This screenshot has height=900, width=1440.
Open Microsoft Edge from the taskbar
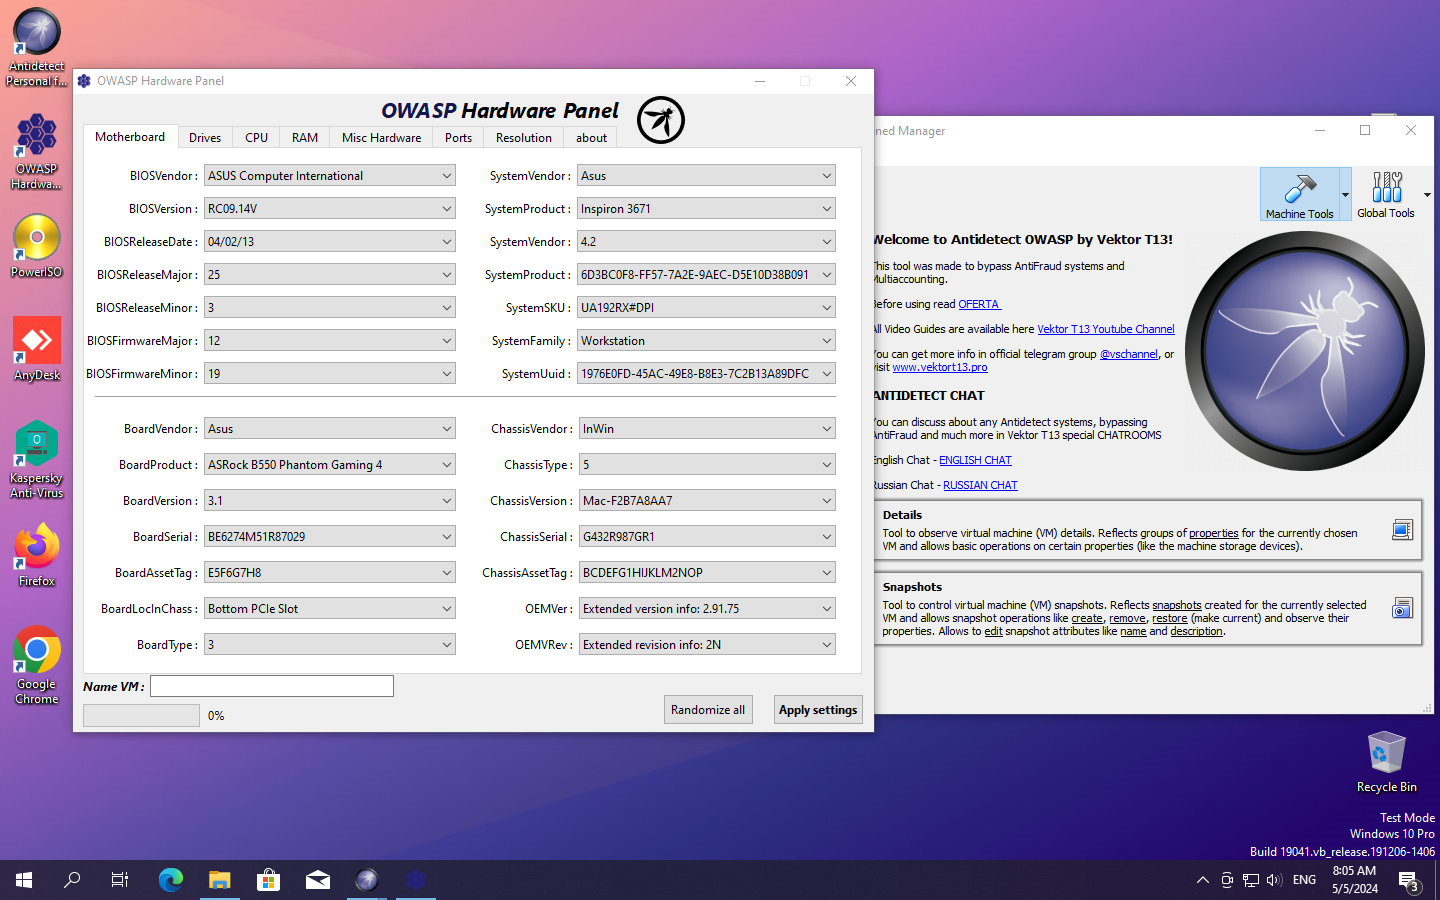(x=171, y=880)
